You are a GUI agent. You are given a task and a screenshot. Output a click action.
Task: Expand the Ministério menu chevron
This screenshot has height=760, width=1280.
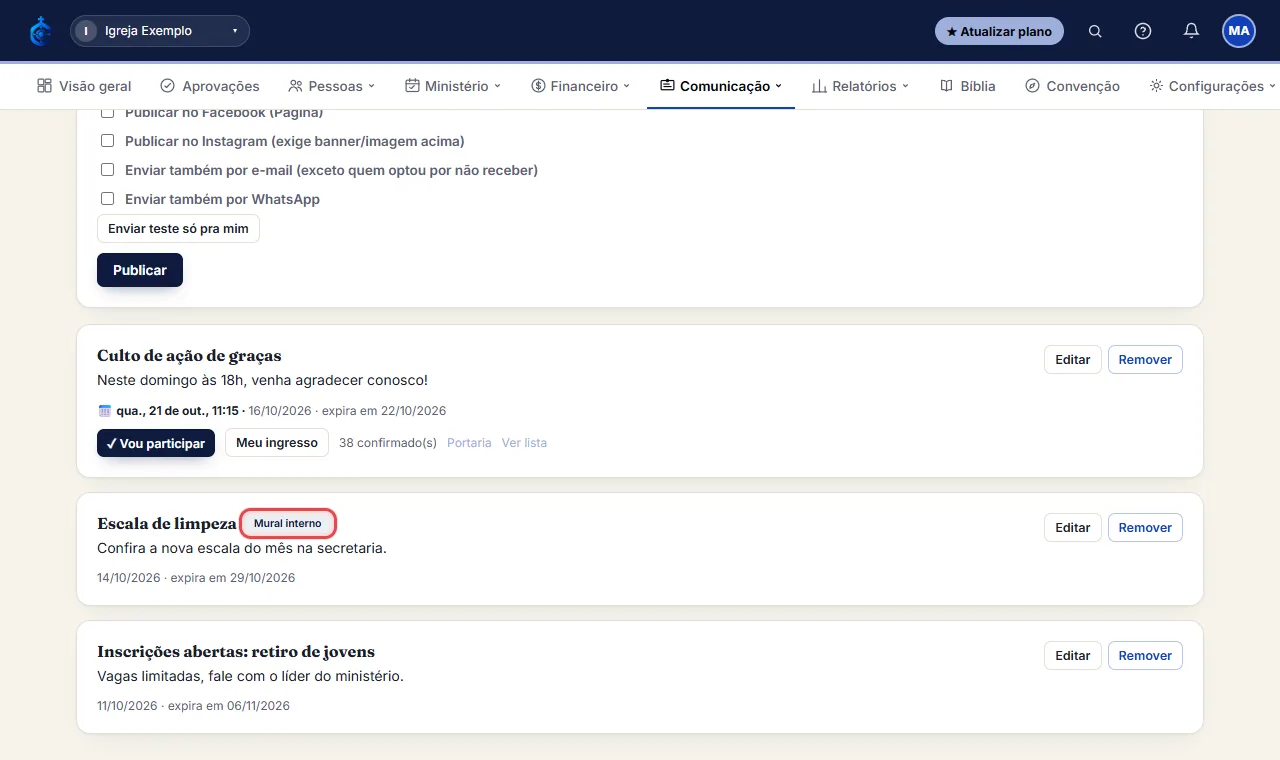pos(498,86)
